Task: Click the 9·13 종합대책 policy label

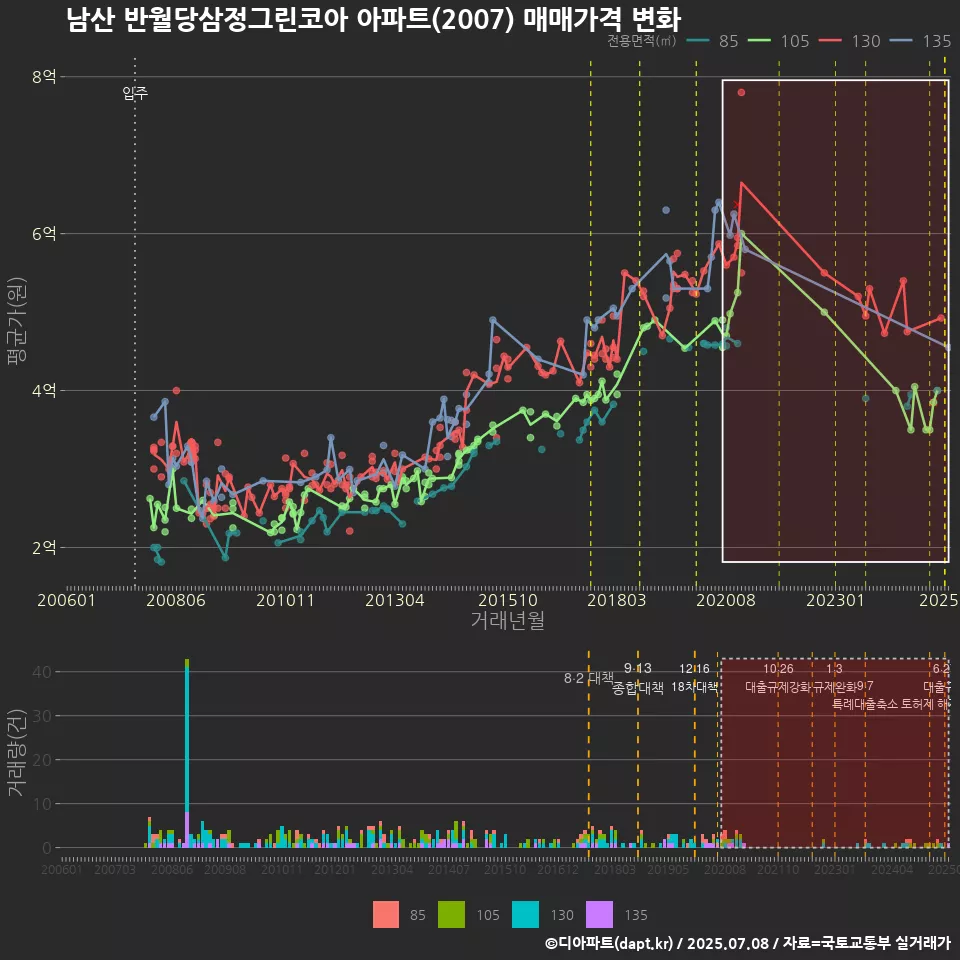Action: pyautogui.click(x=637, y=678)
